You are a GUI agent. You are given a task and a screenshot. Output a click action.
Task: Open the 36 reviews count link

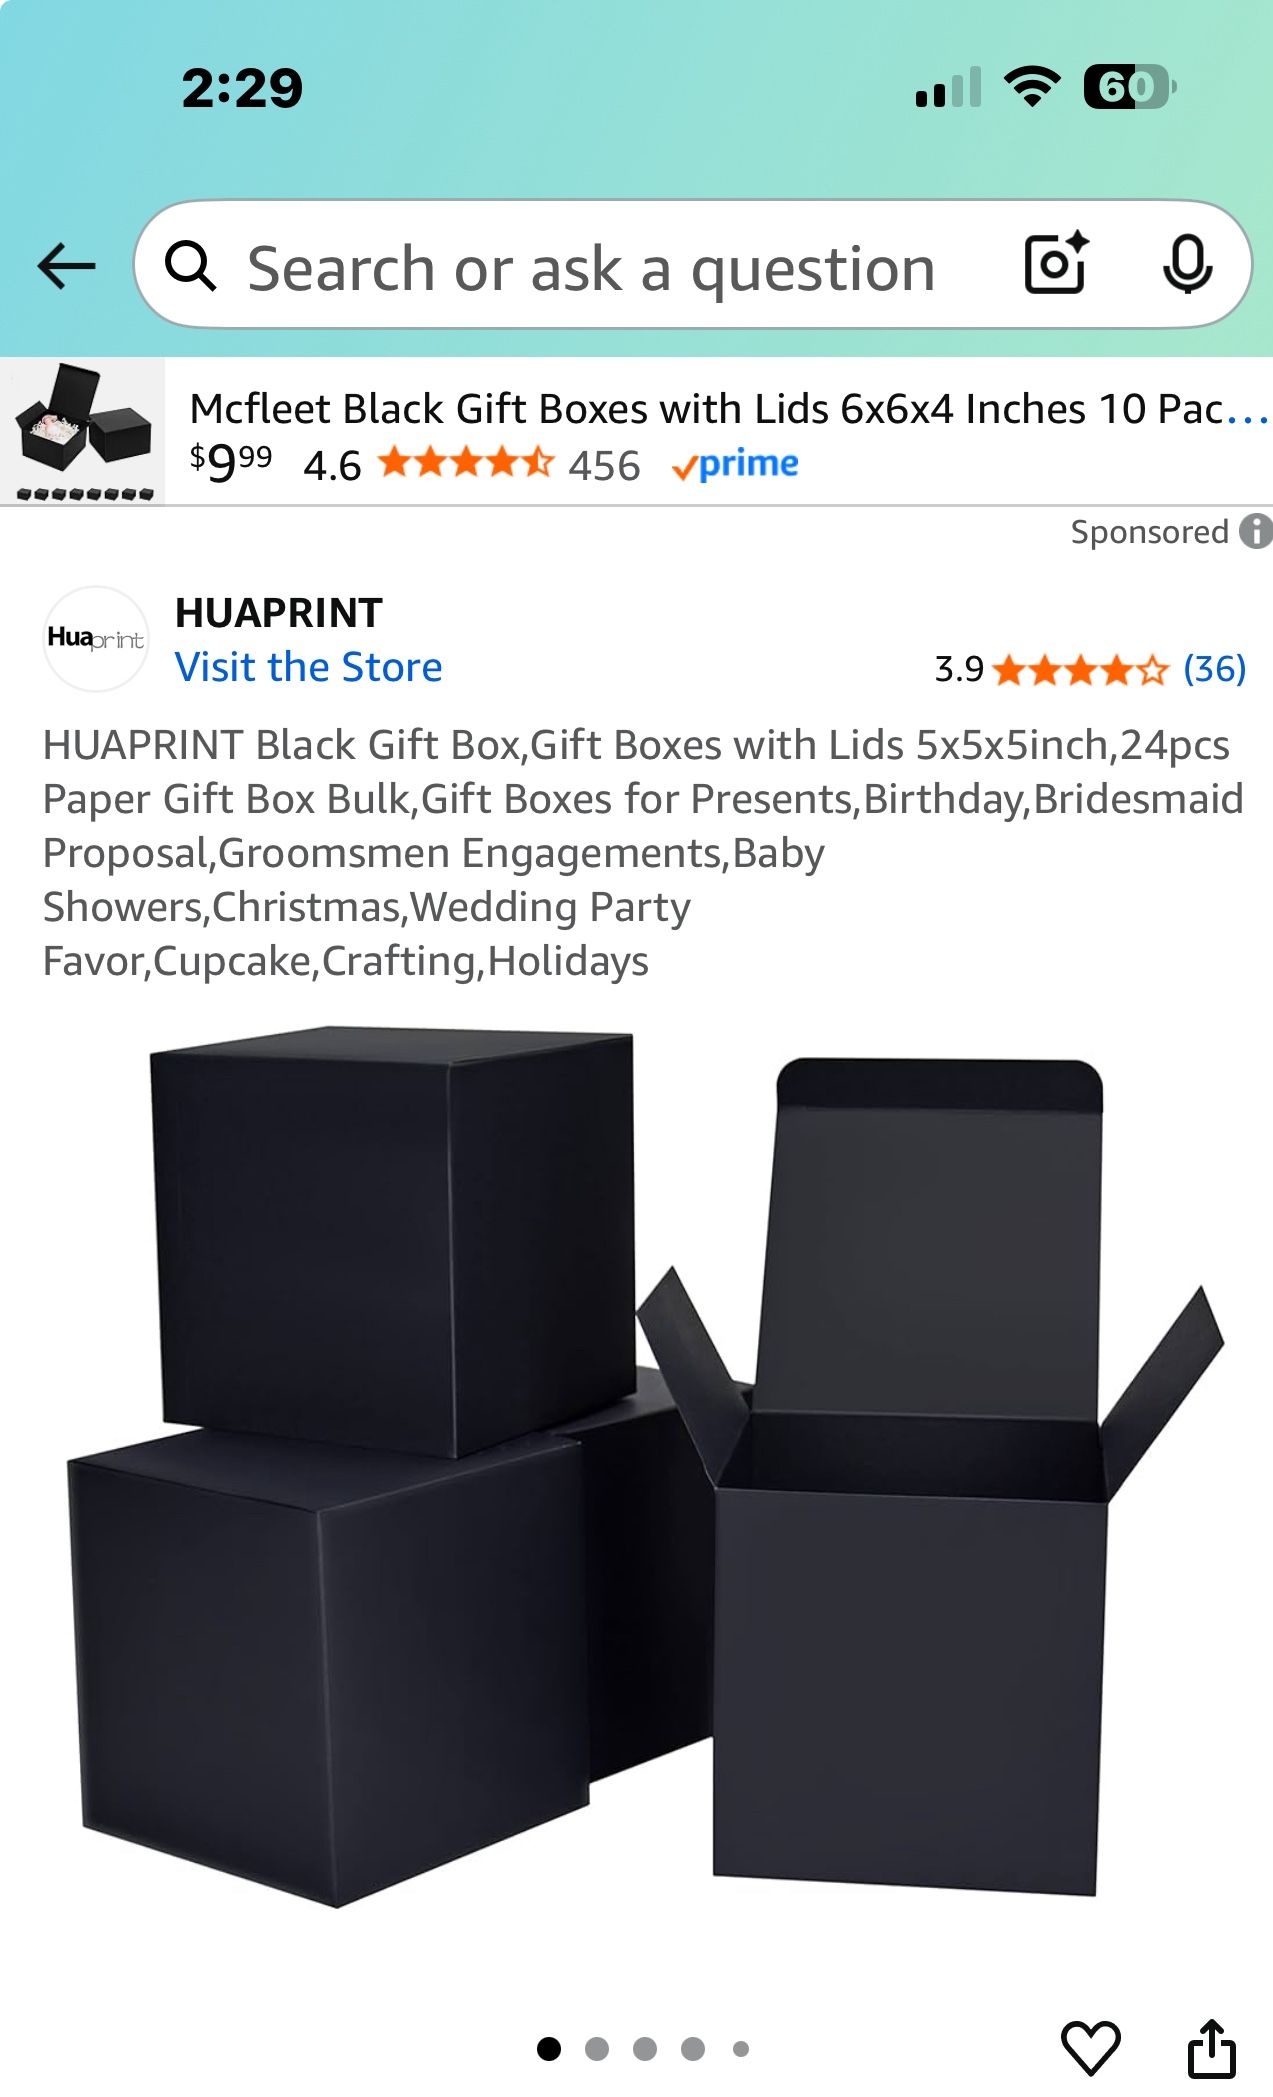click(1214, 669)
